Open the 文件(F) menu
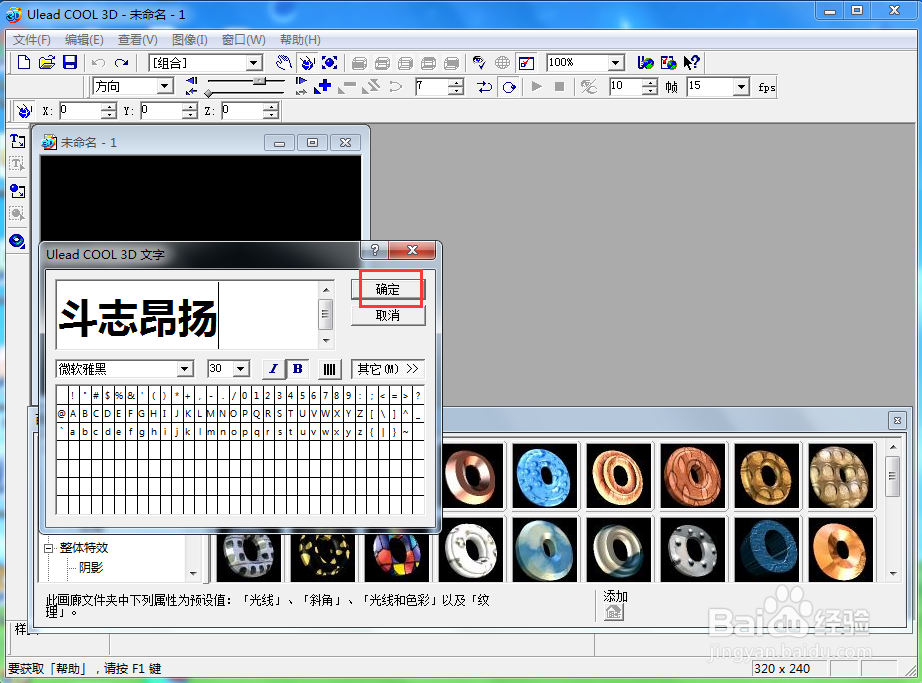The width and height of the screenshot is (922, 683). click(32, 40)
